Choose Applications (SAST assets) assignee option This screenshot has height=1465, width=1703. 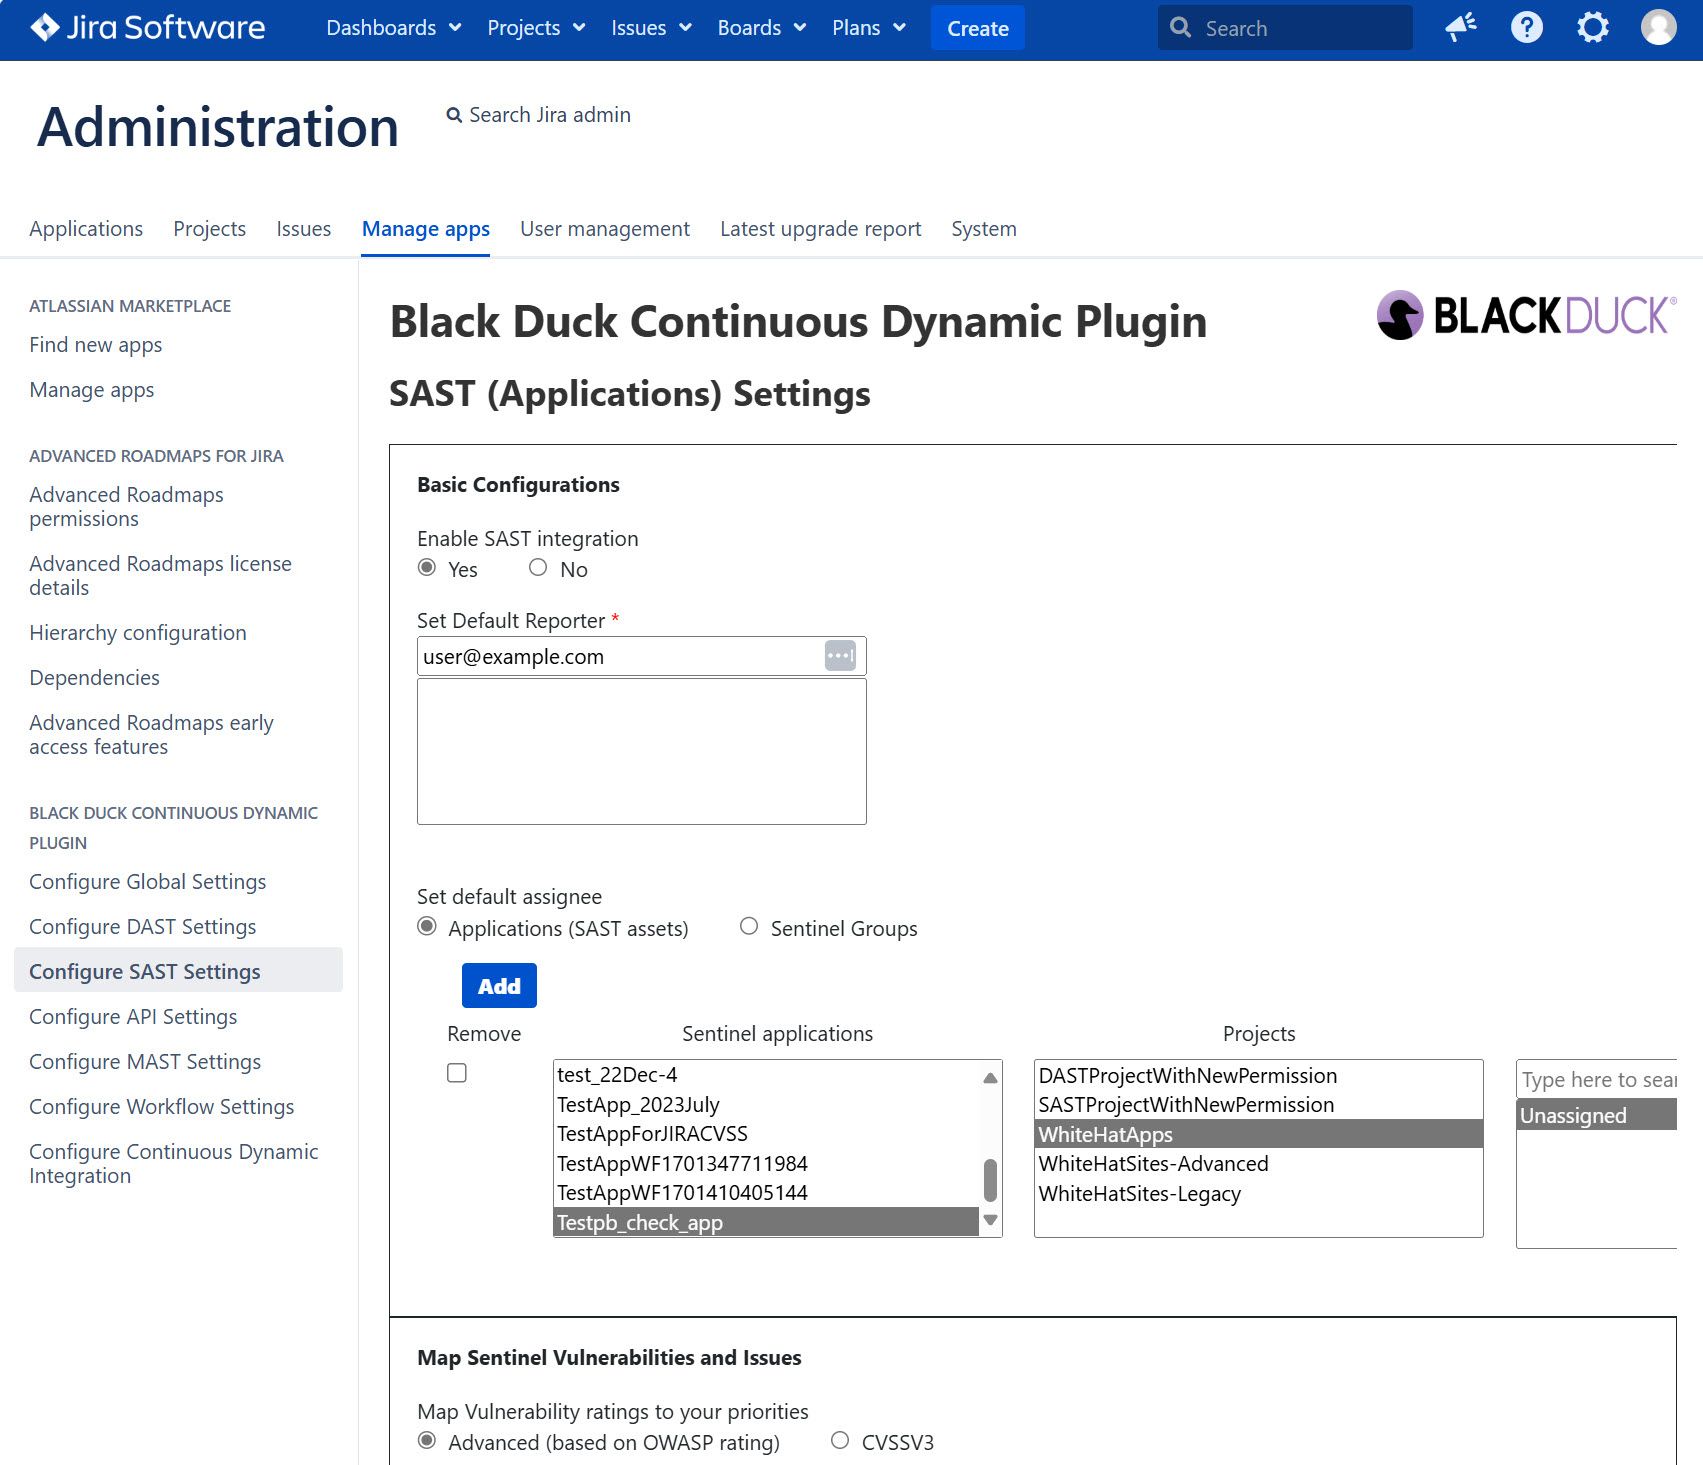(x=427, y=926)
